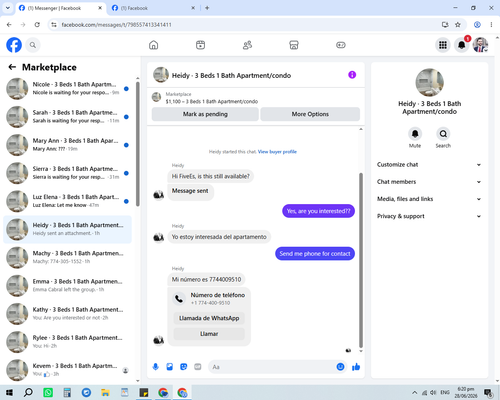Open the Marketplace store icon in top navigation

(294, 45)
